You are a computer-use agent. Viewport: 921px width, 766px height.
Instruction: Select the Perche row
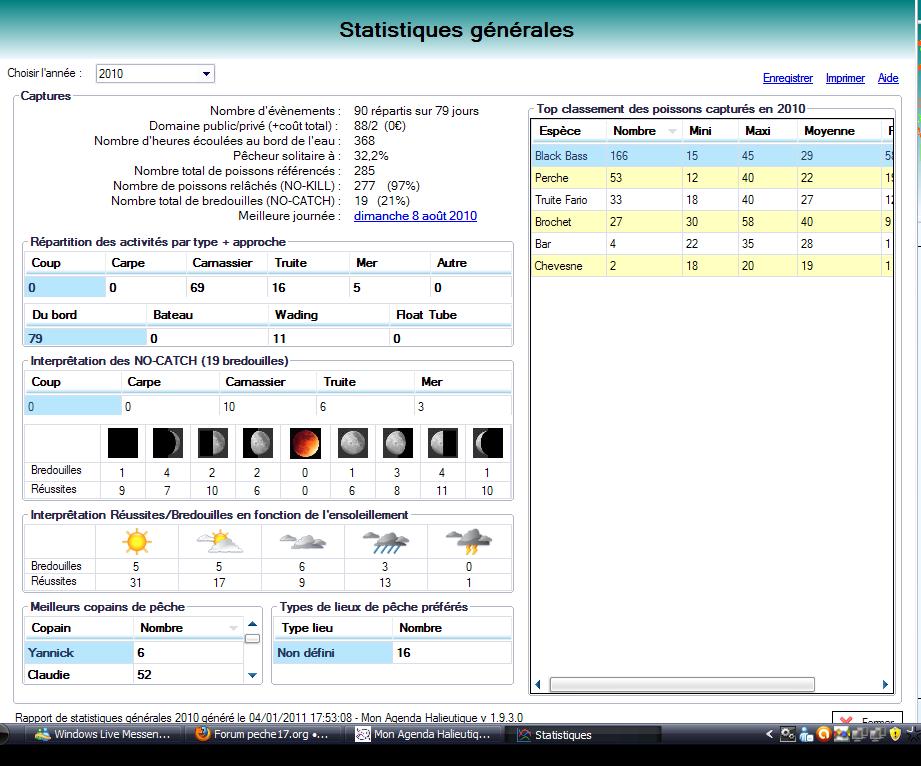tap(711, 177)
